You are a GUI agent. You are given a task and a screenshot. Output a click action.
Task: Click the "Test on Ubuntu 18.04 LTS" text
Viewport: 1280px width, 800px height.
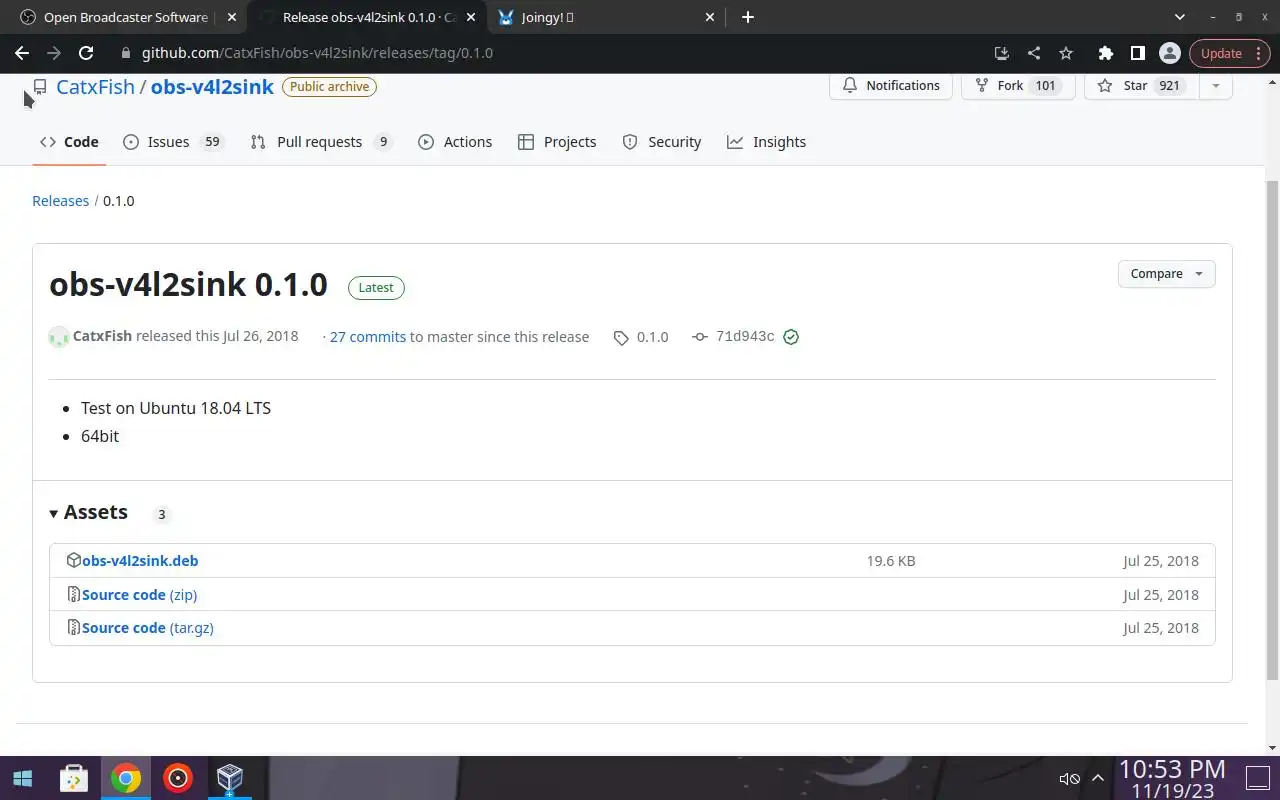point(176,408)
